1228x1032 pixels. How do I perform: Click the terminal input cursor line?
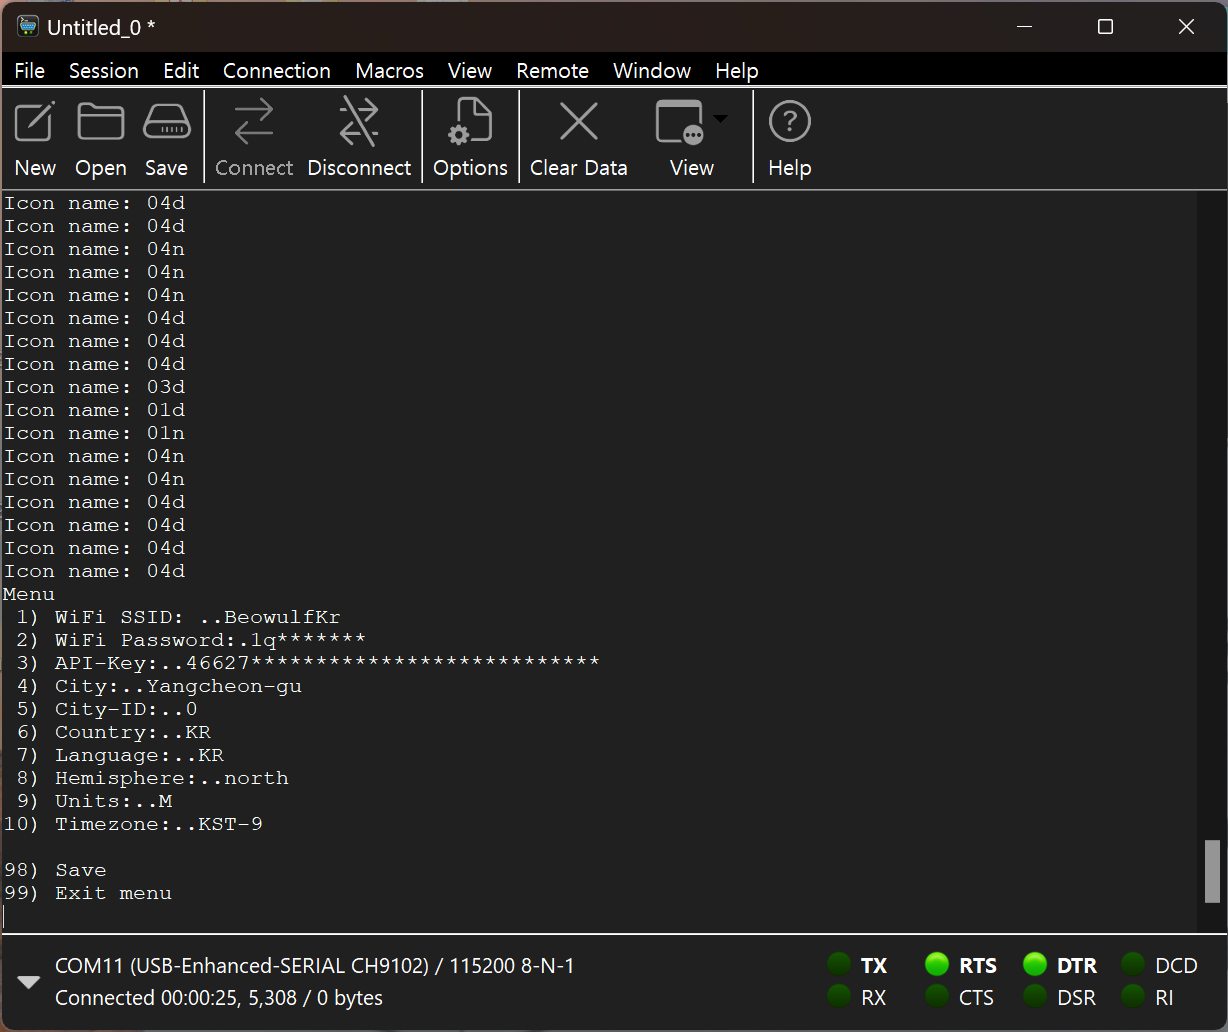(600, 916)
